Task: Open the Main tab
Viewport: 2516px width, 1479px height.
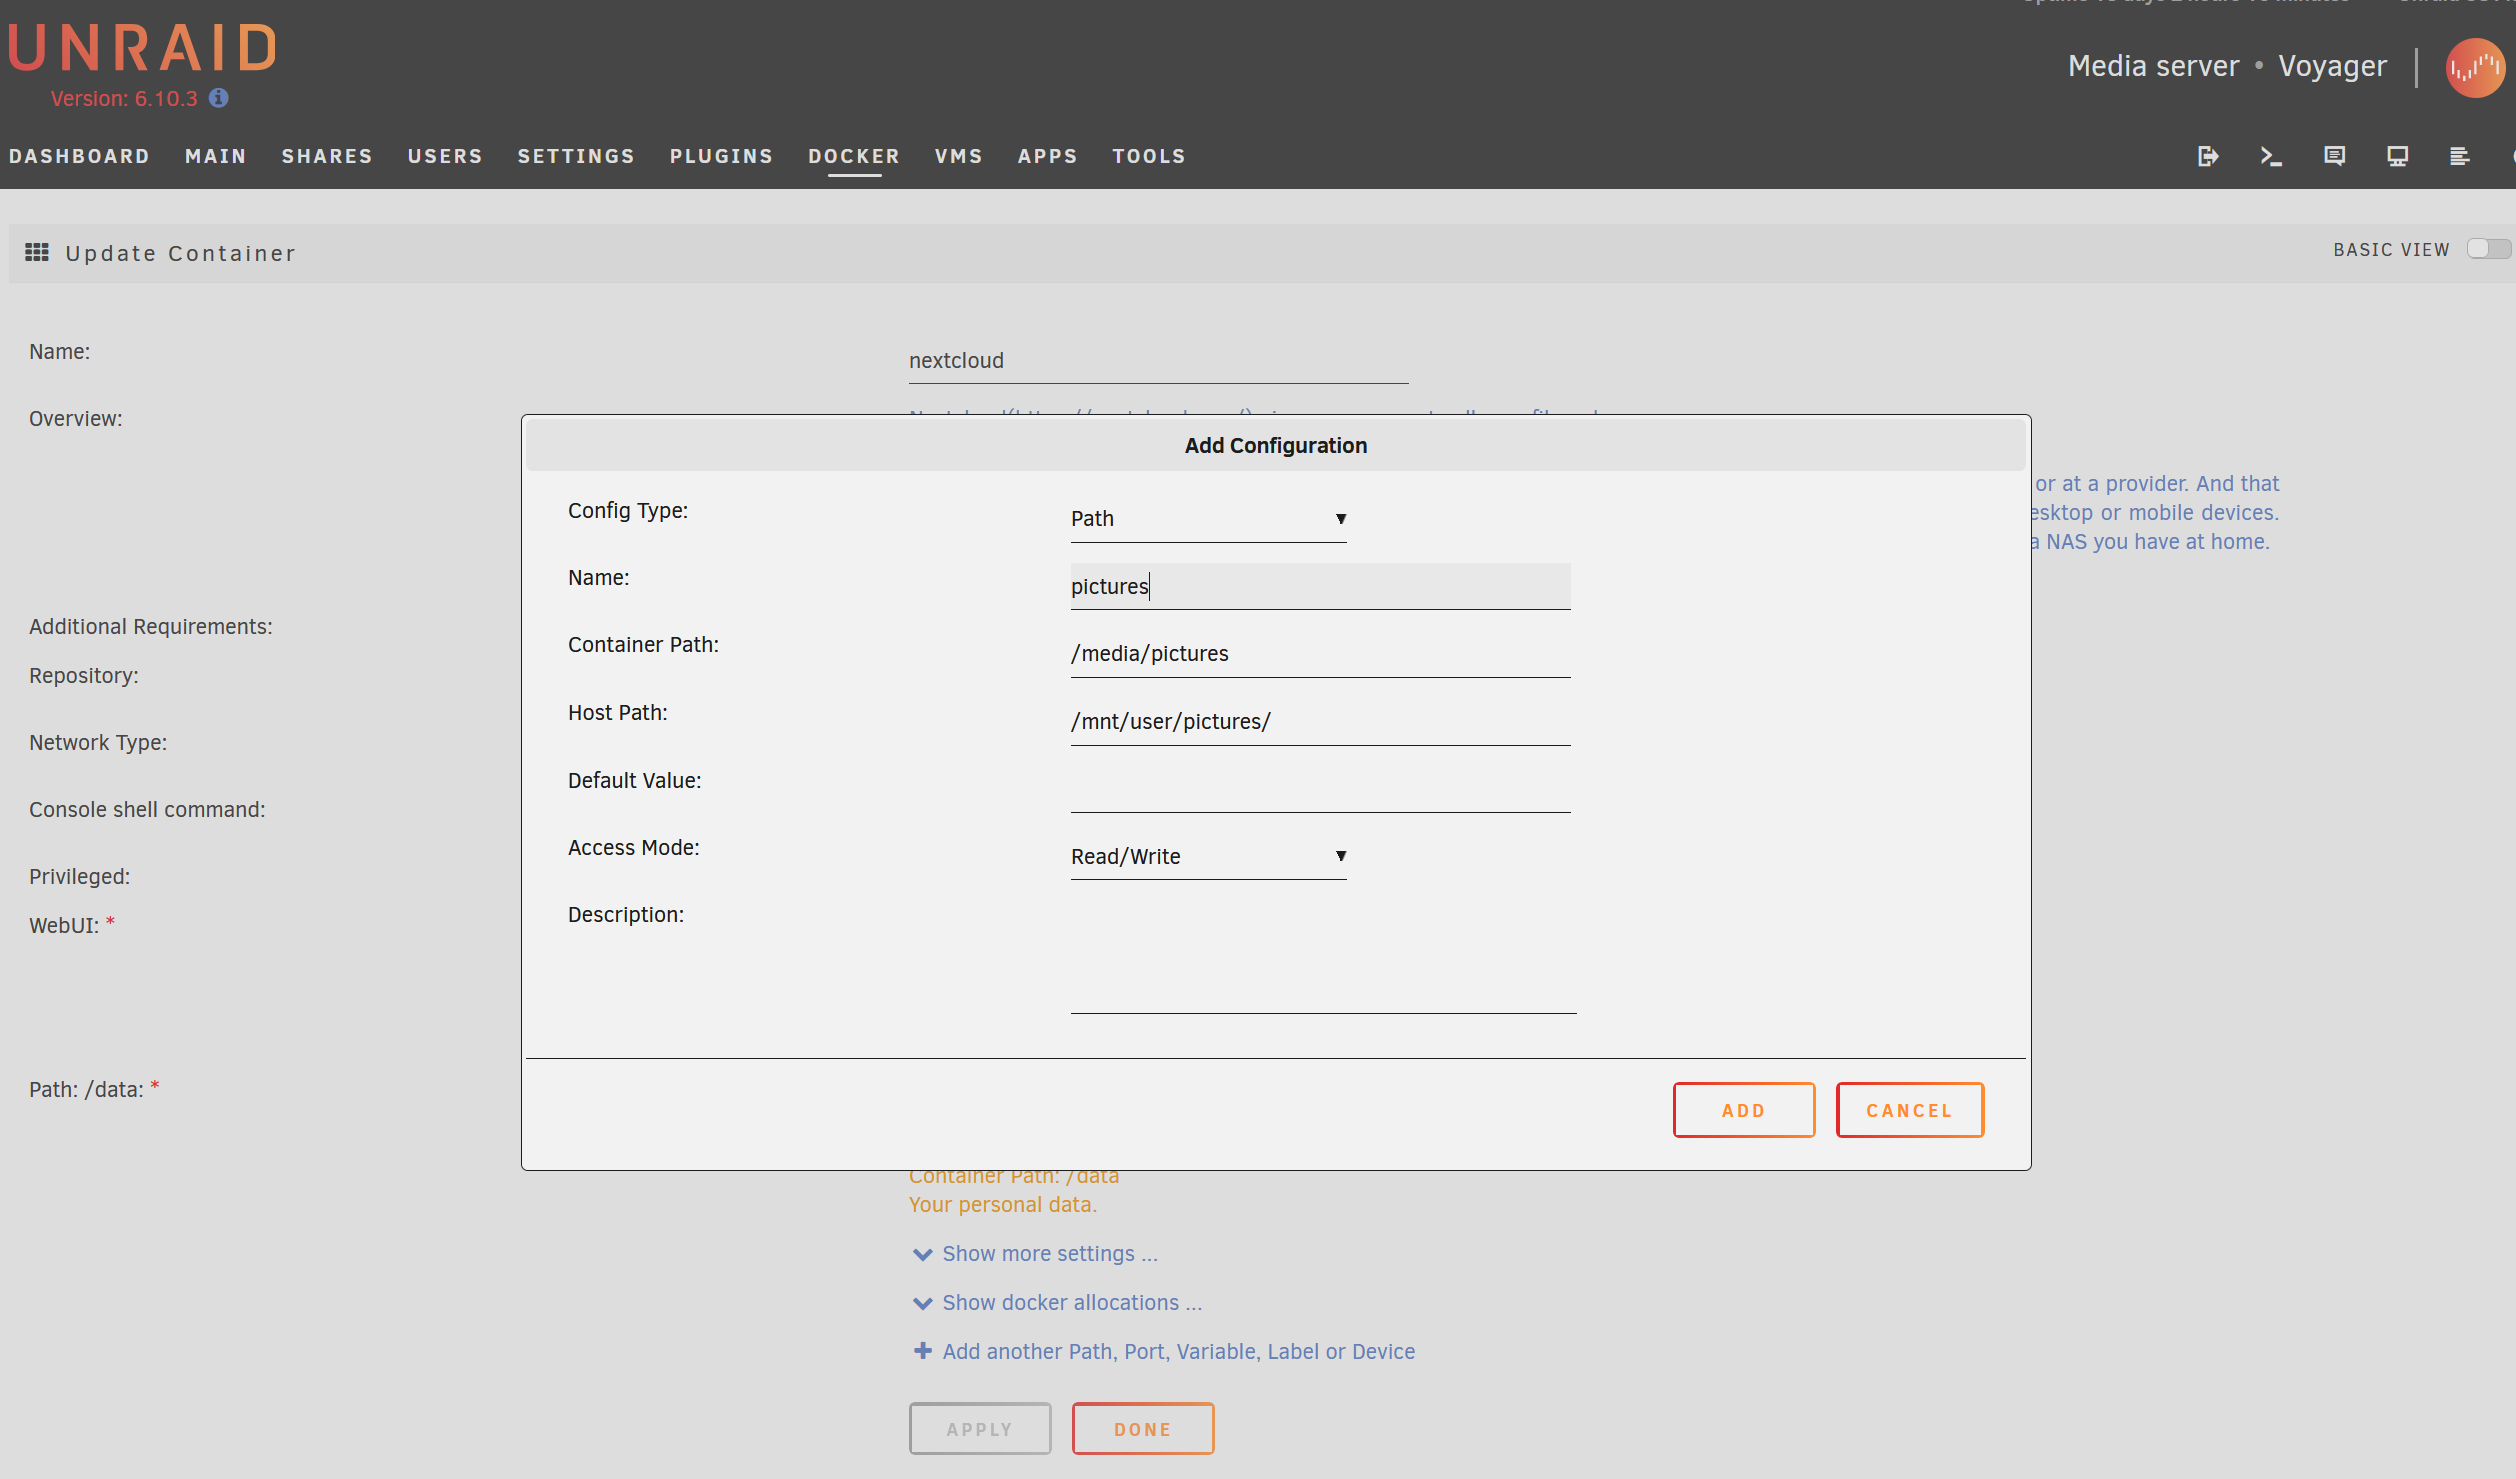Action: [216, 156]
